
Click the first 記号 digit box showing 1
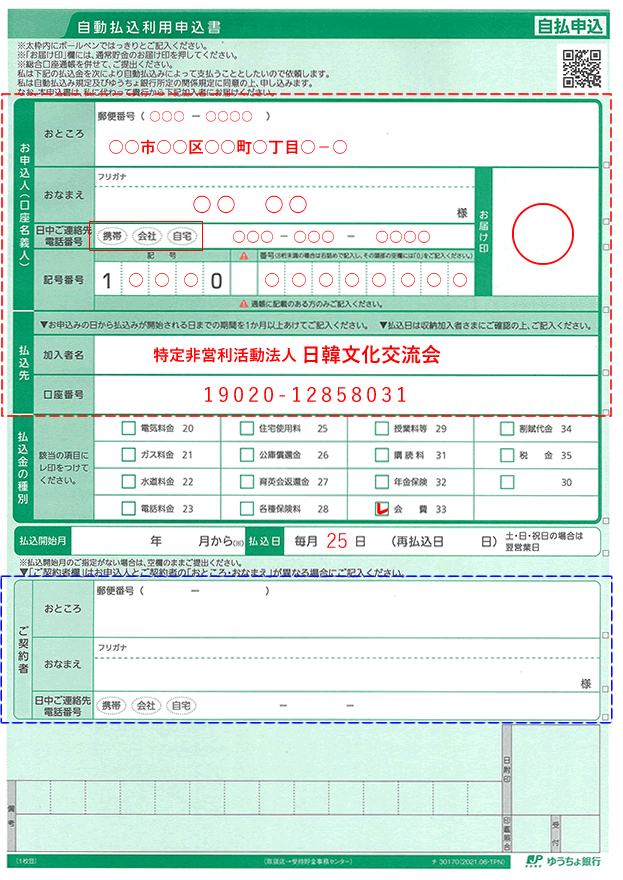pyautogui.click(x=108, y=279)
